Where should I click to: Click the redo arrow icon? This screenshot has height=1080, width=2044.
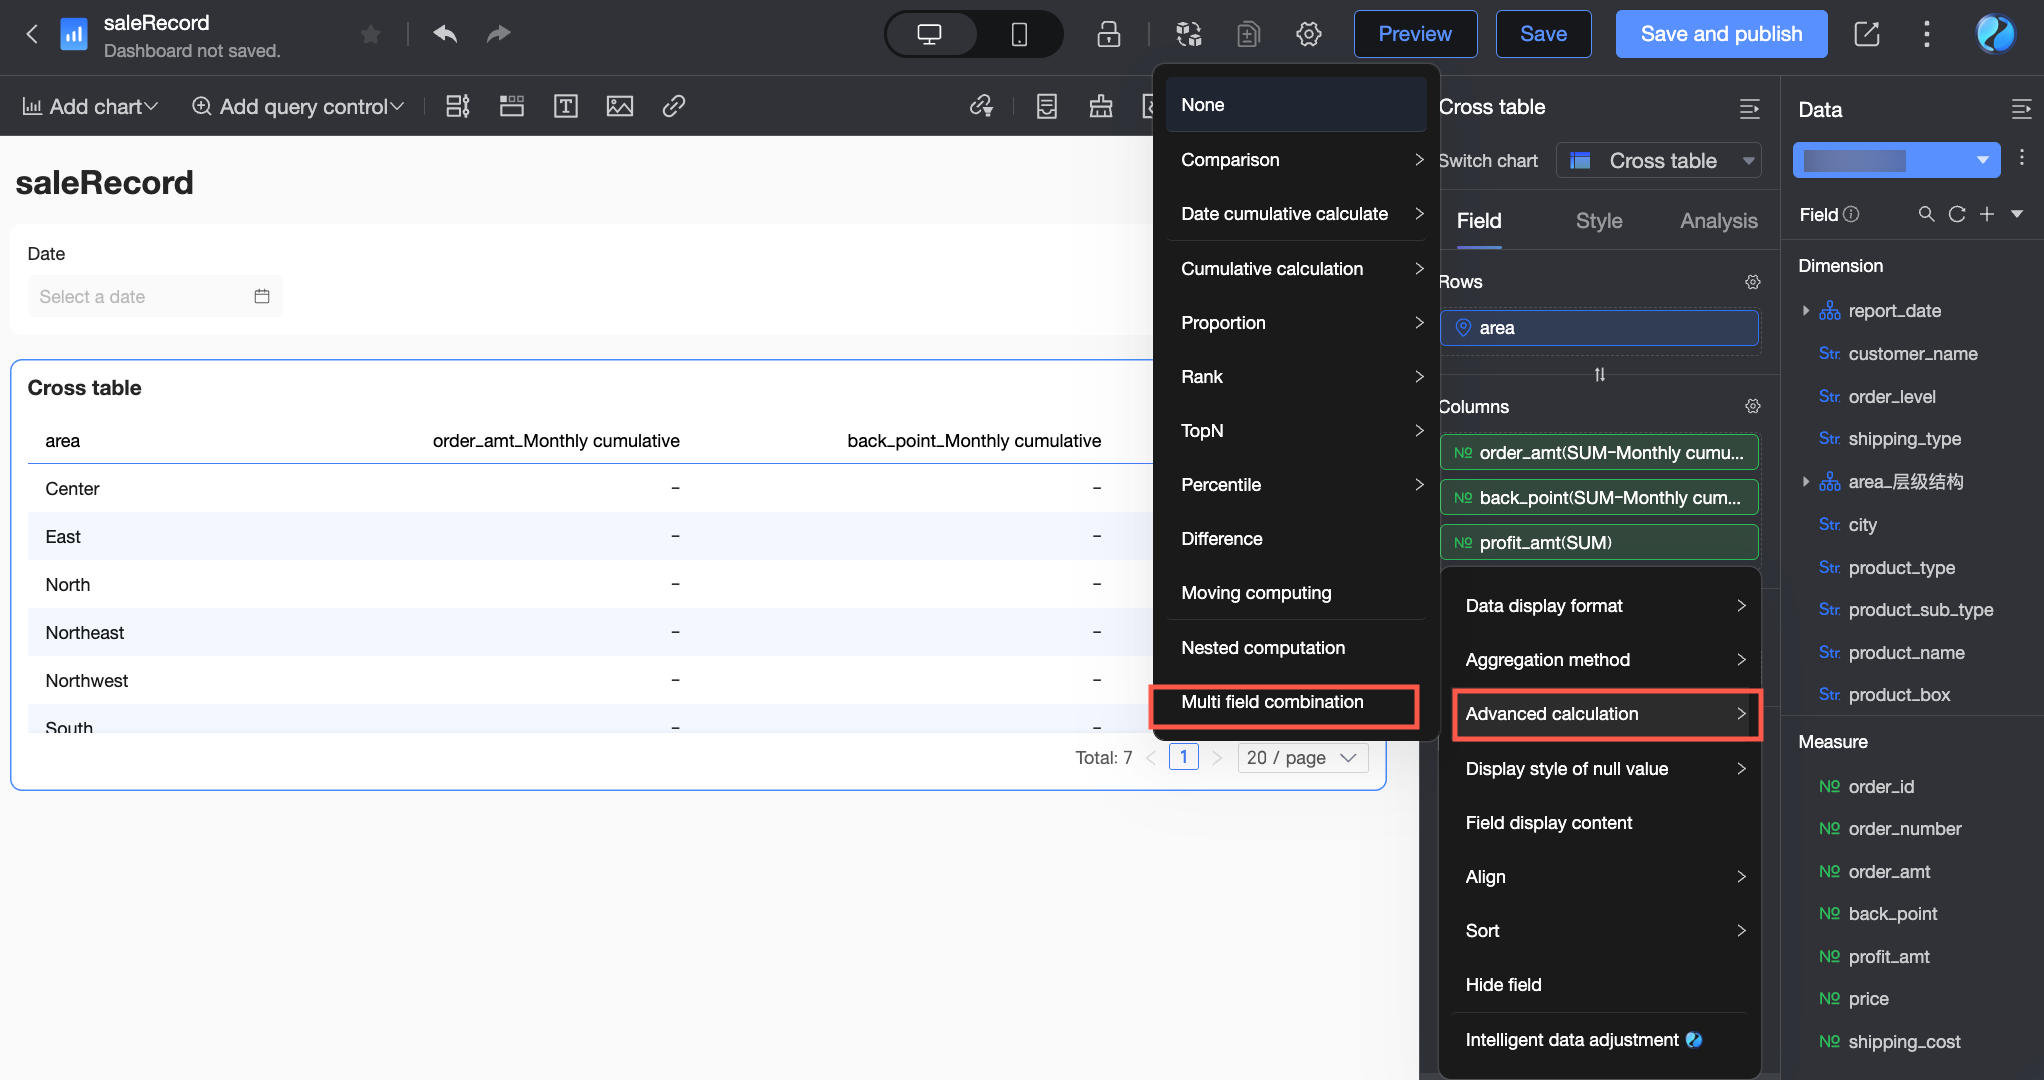pos(498,34)
